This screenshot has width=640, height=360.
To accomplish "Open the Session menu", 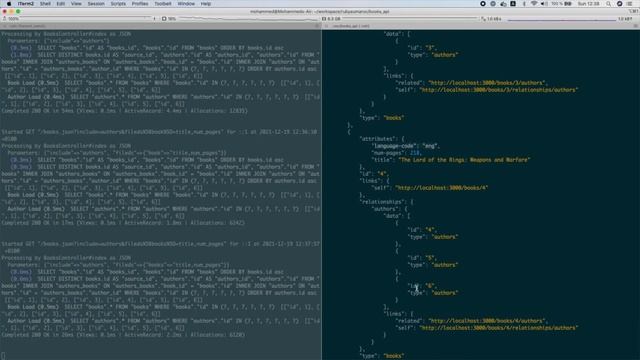I will pos(96,4).
